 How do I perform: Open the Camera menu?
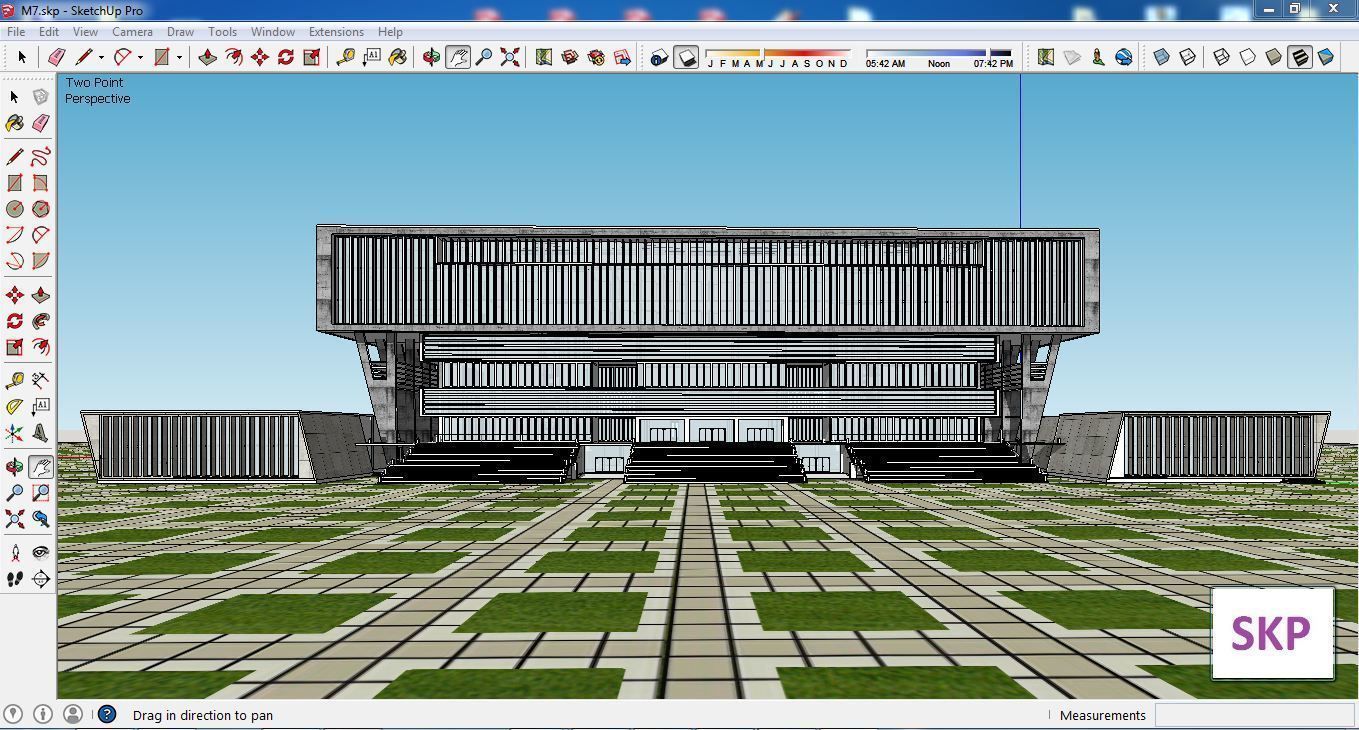[132, 31]
